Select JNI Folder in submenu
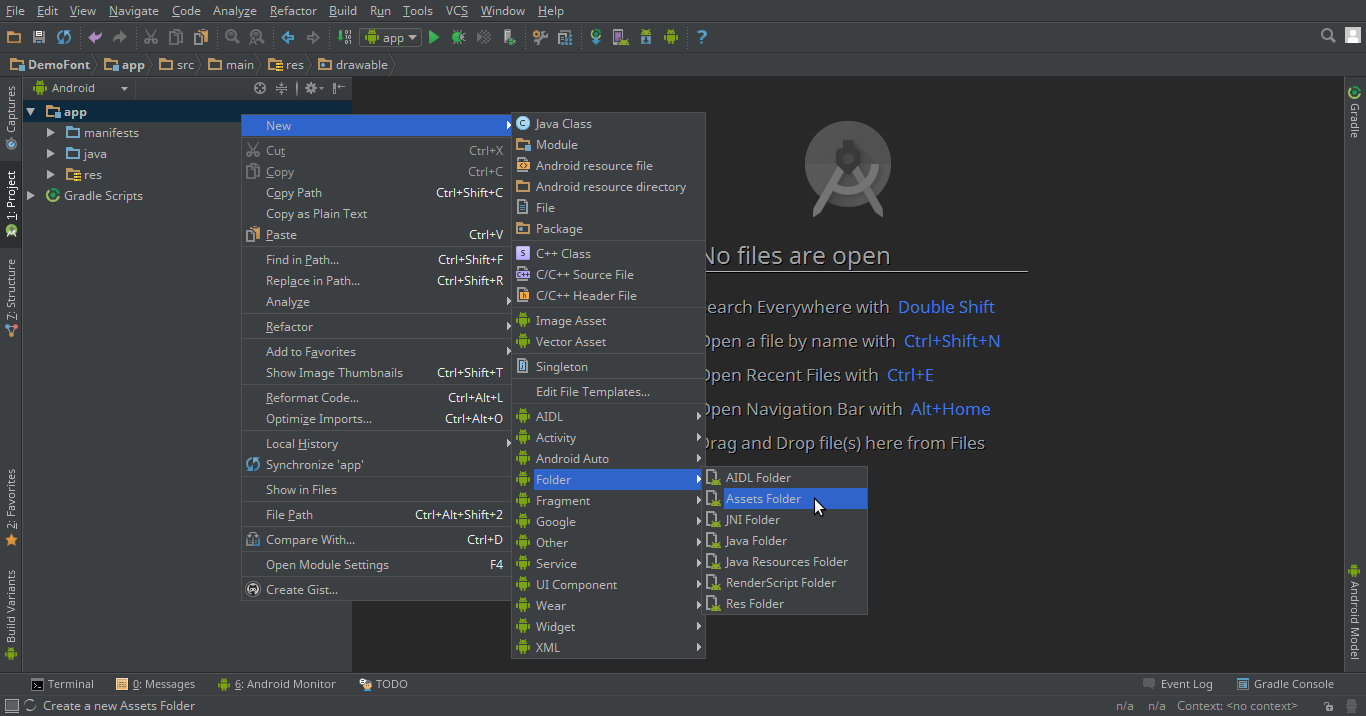 (x=785, y=520)
